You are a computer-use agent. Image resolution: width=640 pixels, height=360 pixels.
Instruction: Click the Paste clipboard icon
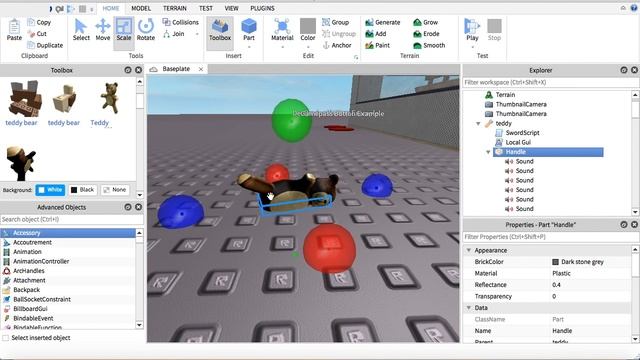14,30
